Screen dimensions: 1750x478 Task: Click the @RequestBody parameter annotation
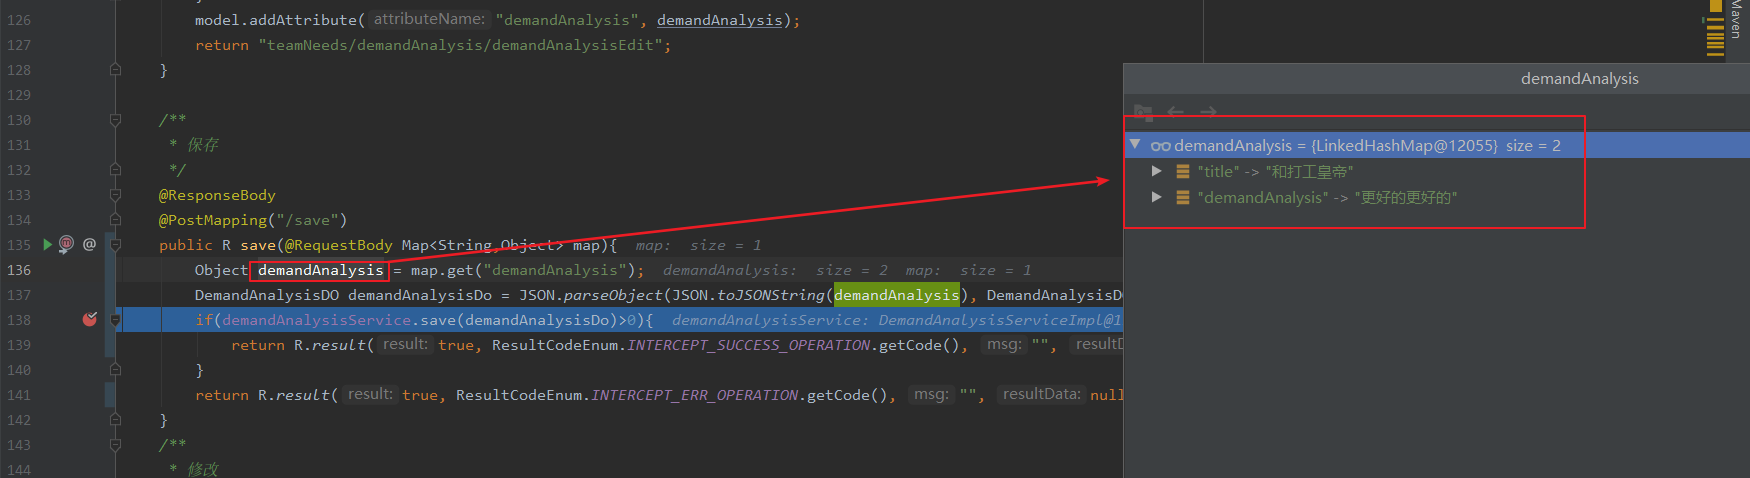[x=339, y=245]
